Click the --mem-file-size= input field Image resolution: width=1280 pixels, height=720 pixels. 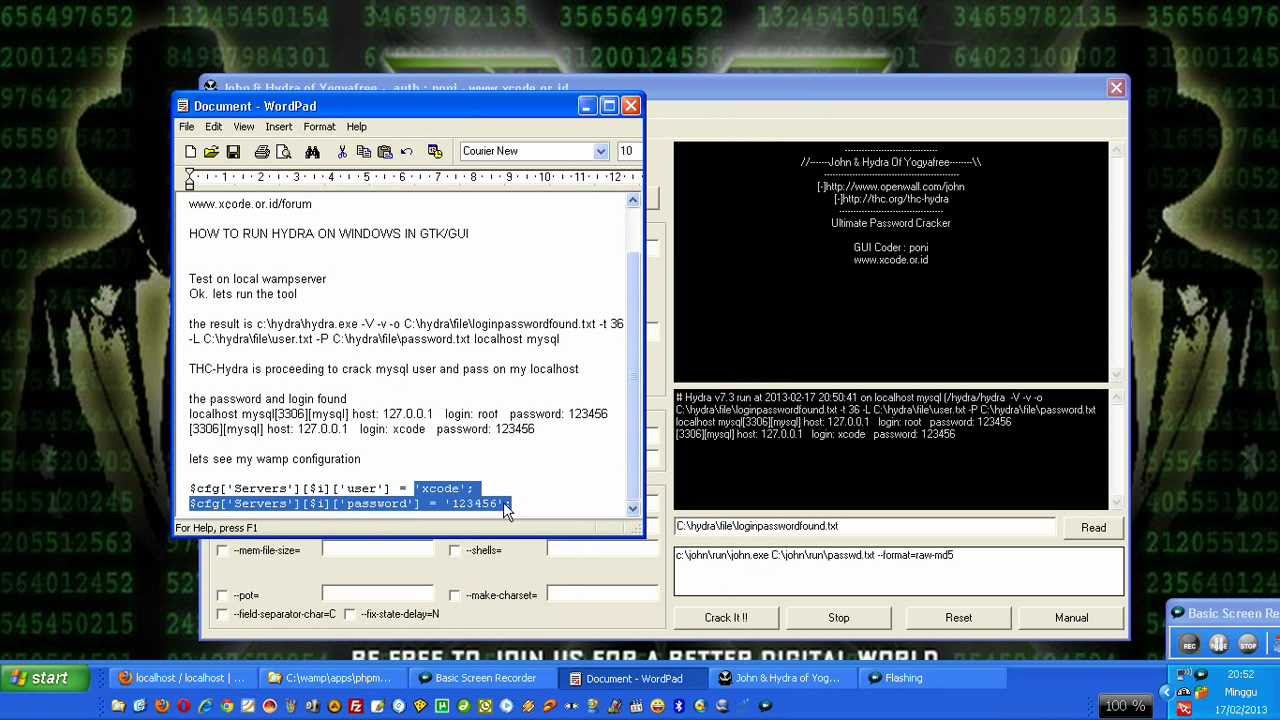click(377, 550)
